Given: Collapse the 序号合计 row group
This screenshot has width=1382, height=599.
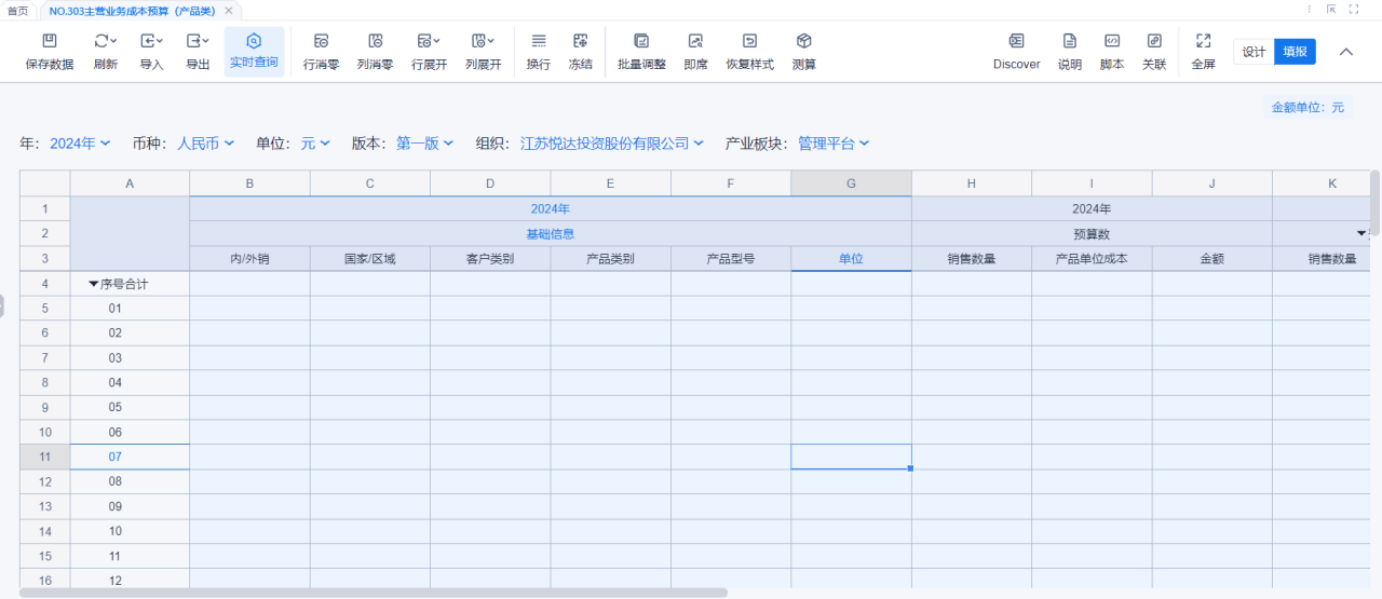Looking at the screenshot, I should click(x=94, y=285).
